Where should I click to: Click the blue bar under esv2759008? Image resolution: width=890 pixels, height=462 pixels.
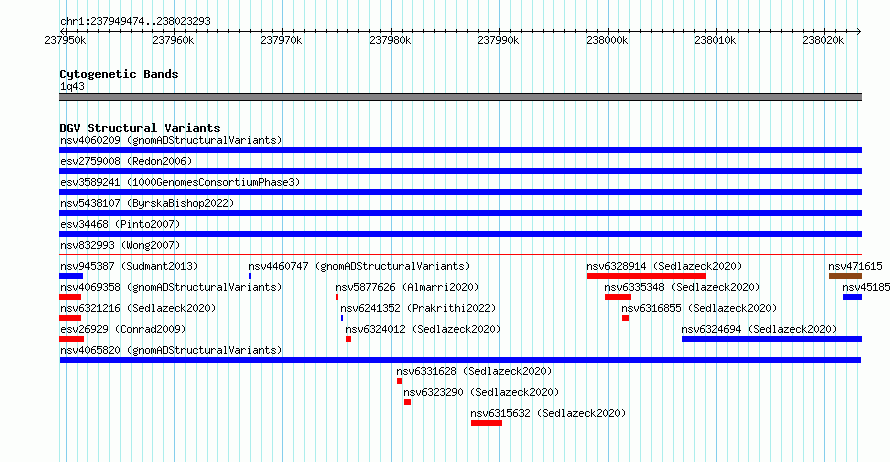pos(460,171)
